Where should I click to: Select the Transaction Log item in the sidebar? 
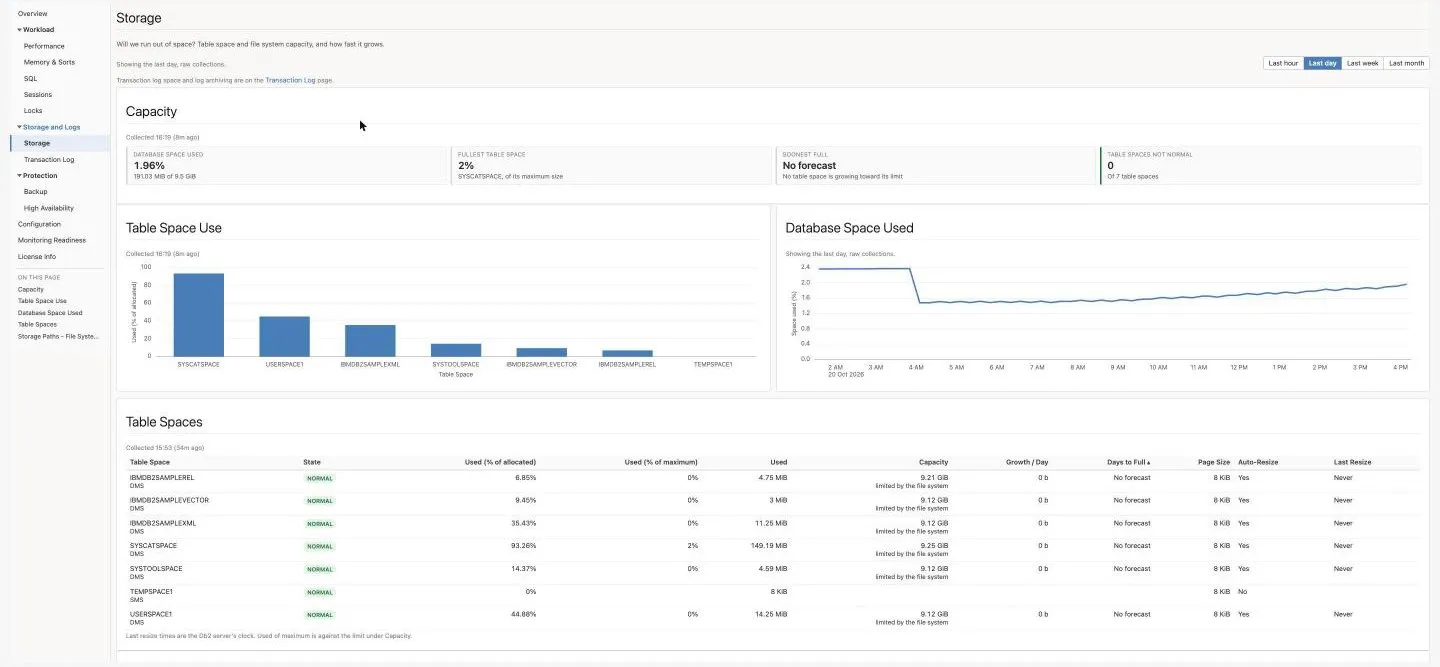[x=49, y=159]
